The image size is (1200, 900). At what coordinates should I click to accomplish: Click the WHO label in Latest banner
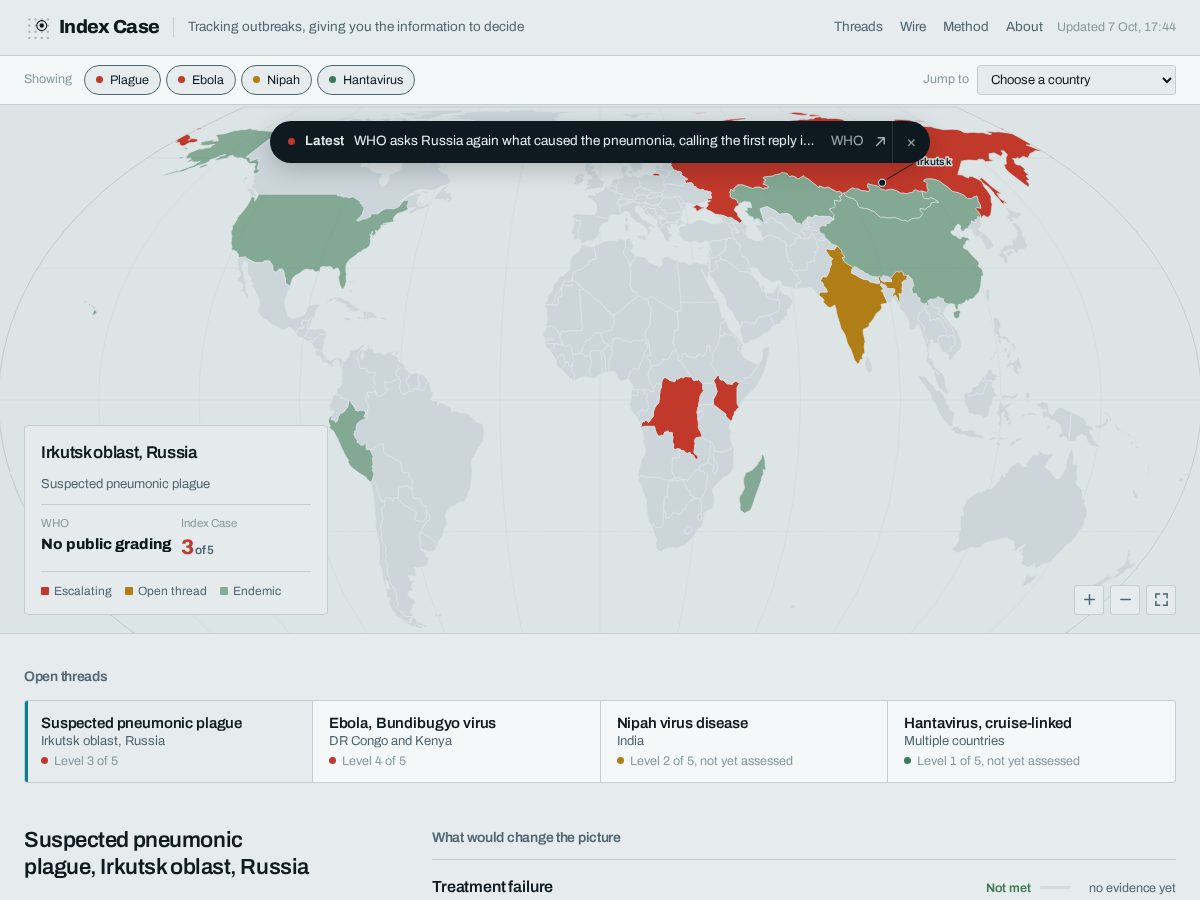[x=847, y=141]
